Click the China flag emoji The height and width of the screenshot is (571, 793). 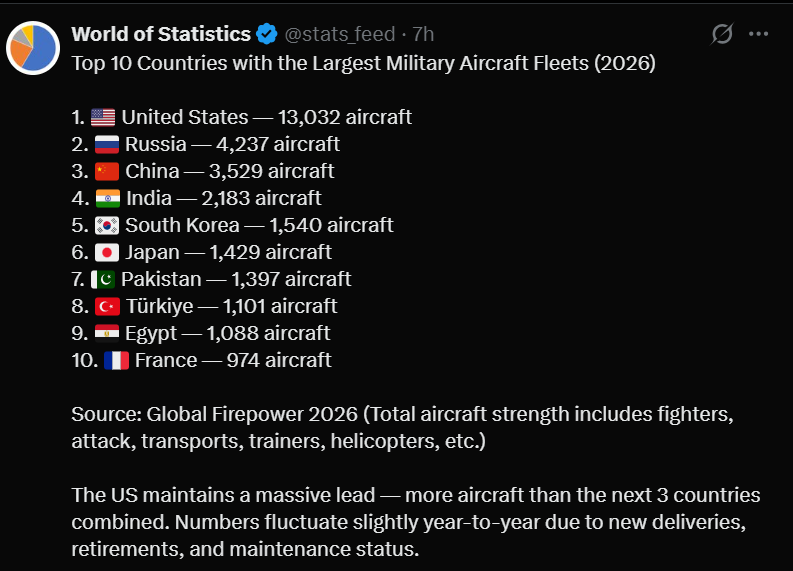(107, 171)
